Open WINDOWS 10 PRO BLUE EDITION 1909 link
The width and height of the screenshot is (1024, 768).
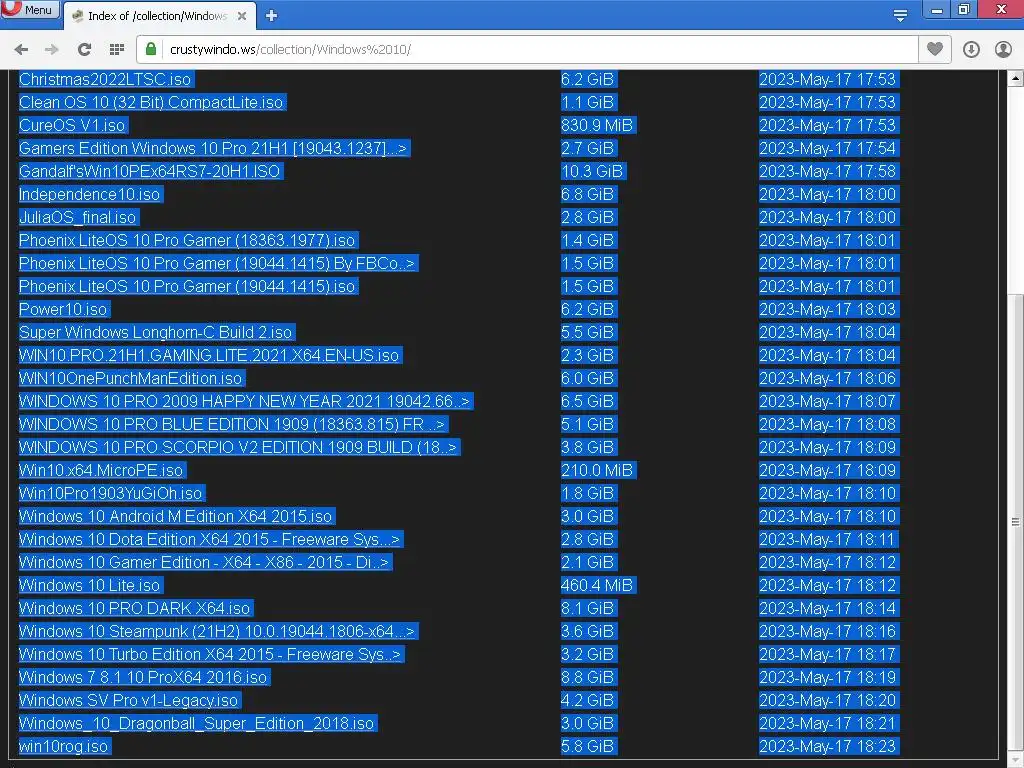[232, 424]
